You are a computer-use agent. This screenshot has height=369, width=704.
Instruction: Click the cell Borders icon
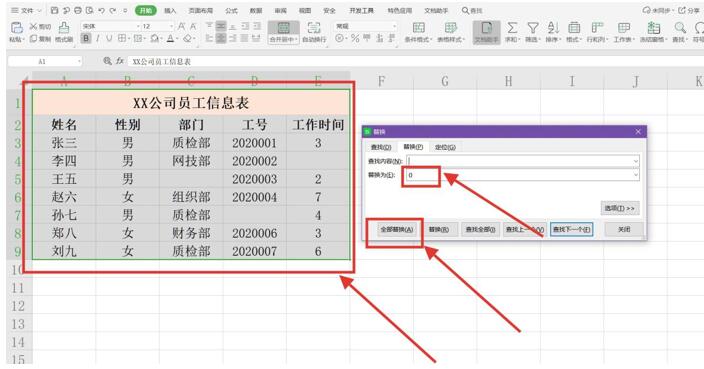122,39
